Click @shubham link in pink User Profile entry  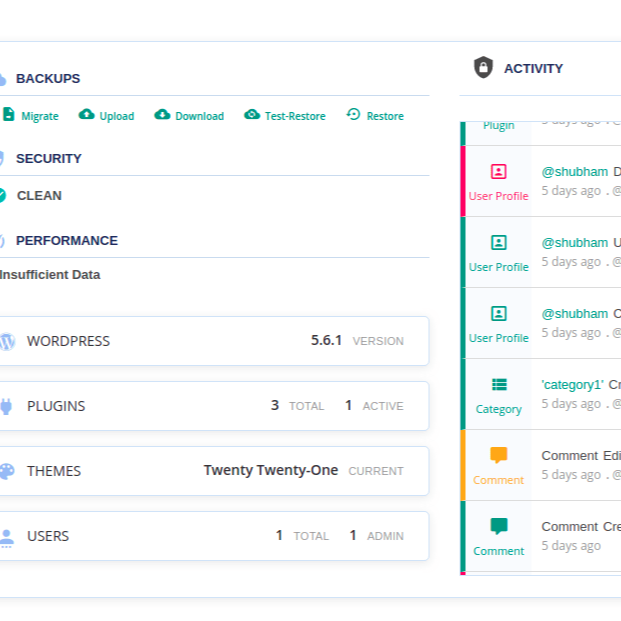(x=575, y=171)
